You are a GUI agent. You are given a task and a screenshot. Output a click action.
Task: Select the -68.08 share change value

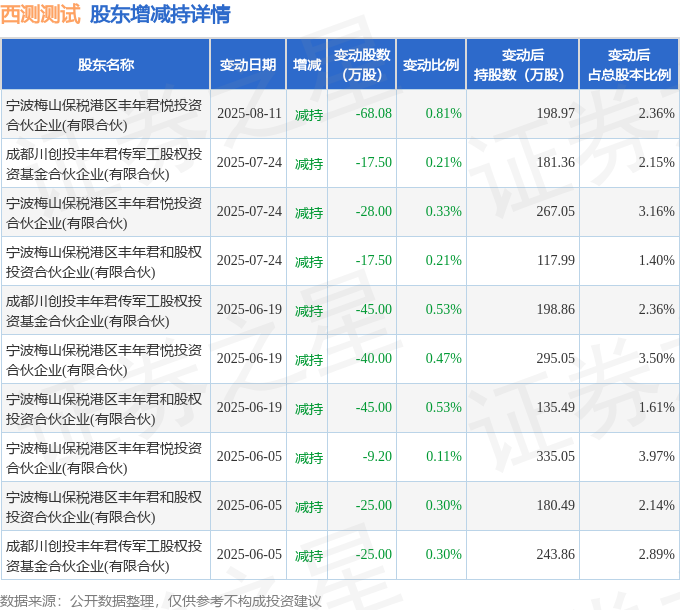click(373, 114)
